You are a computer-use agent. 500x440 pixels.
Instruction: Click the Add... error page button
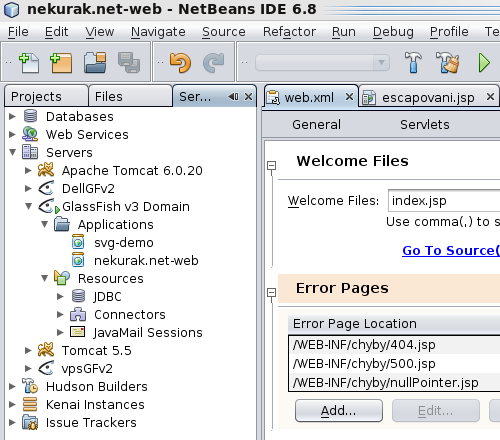pos(339,411)
